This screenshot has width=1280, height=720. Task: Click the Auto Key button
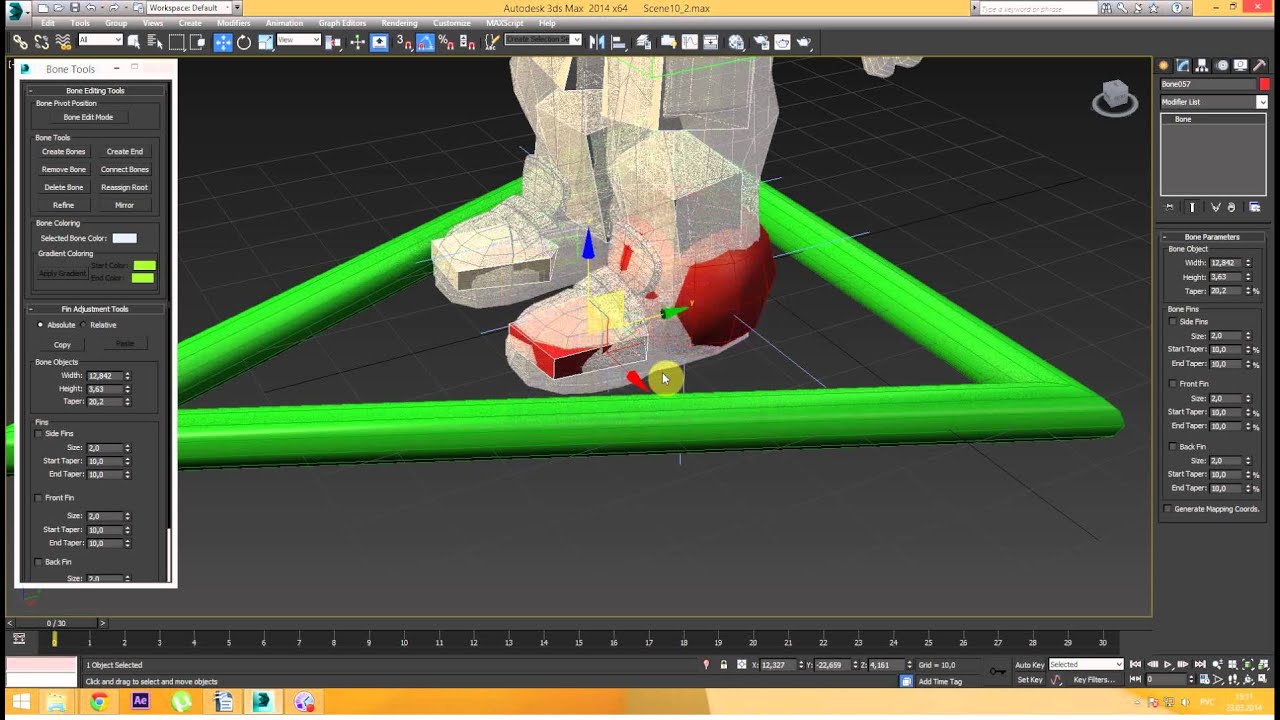tap(1030, 665)
